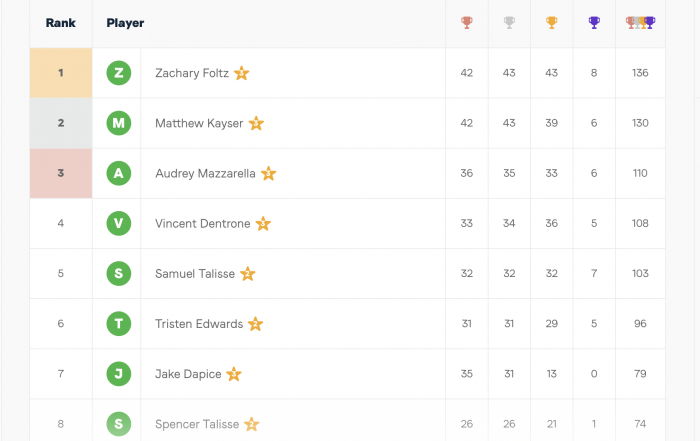The image size is (700, 441).
Task: Click Audrey Mazzarella's green A avatar
Action: coord(119,173)
